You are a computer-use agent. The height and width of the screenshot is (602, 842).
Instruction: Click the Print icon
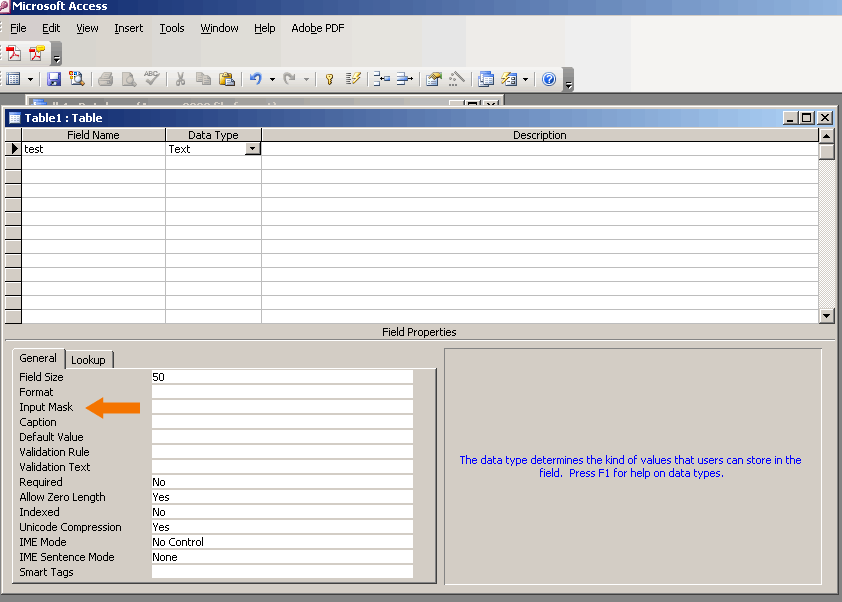106,79
